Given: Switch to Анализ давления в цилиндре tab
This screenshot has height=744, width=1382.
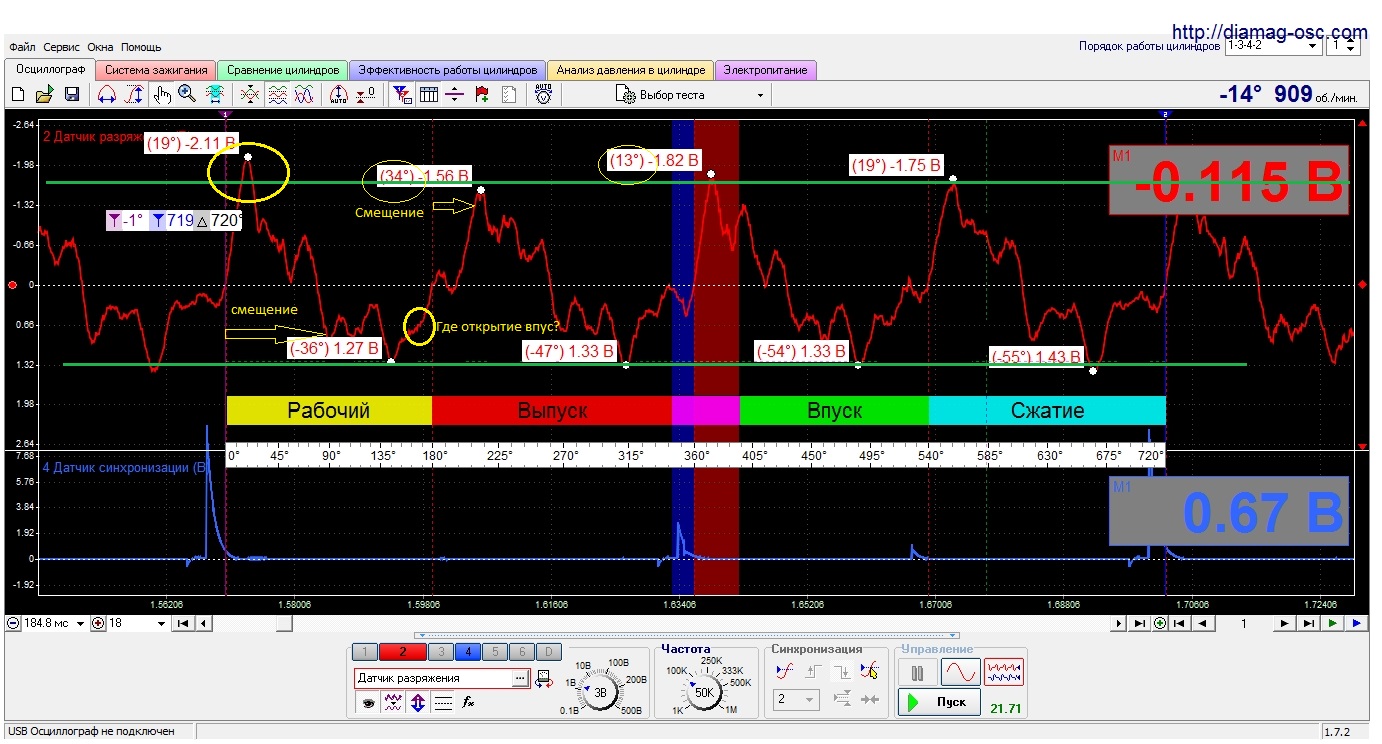Looking at the screenshot, I should (631, 70).
